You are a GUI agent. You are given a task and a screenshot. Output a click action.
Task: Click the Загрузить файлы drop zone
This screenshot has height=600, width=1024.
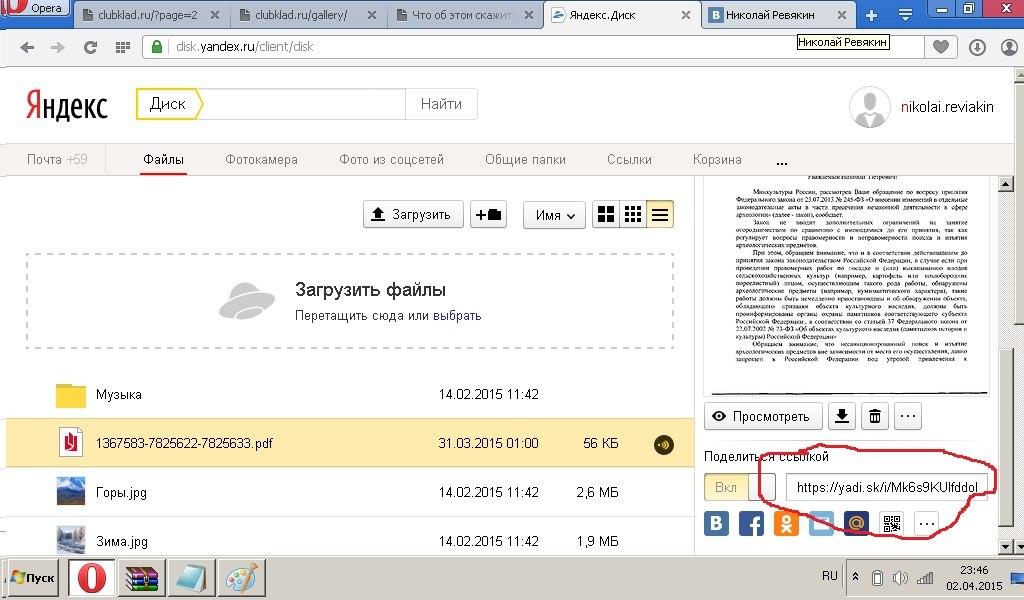(x=350, y=301)
